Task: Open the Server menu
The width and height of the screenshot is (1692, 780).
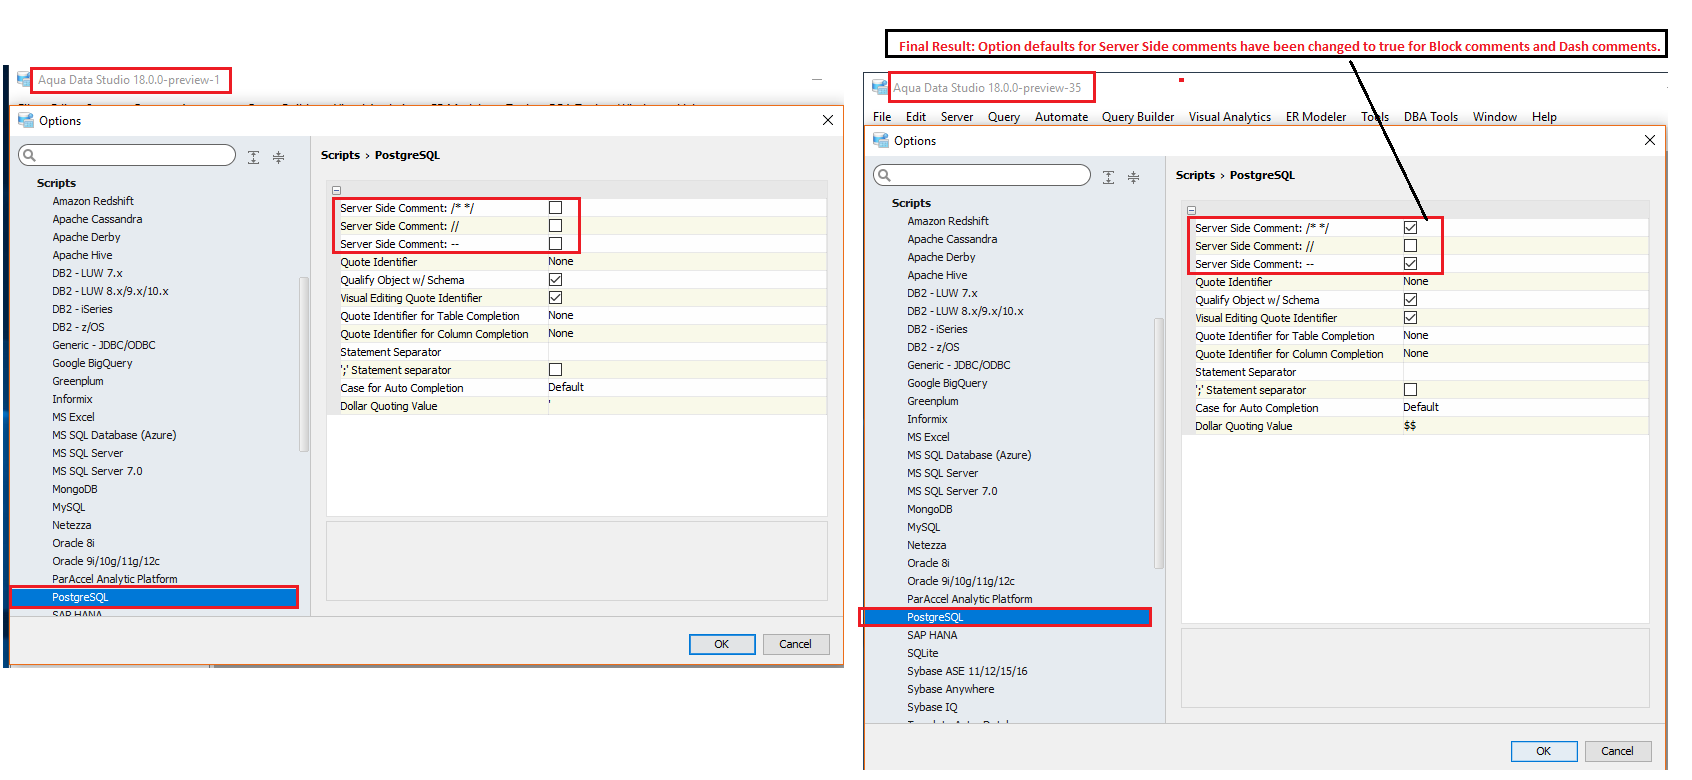Action: tap(957, 117)
